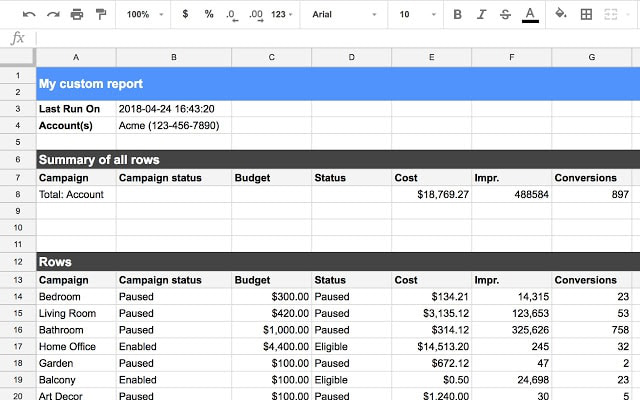640x400 pixels.
Task: Open the 100% zoom dropdown
Action: click(x=145, y=15)
